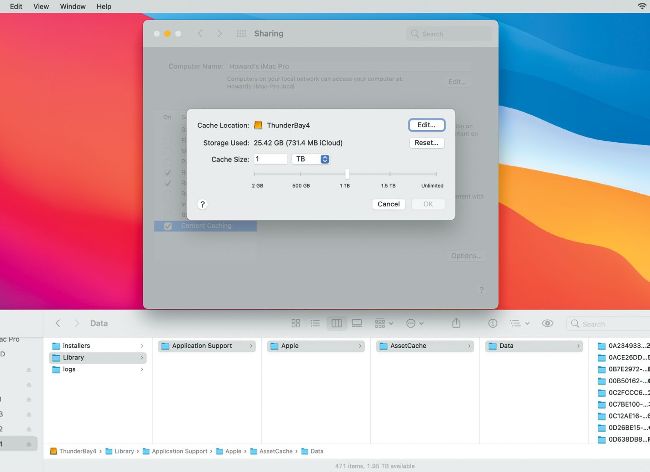Open the Finder action ellipsis menu

[x=413, y=323]
